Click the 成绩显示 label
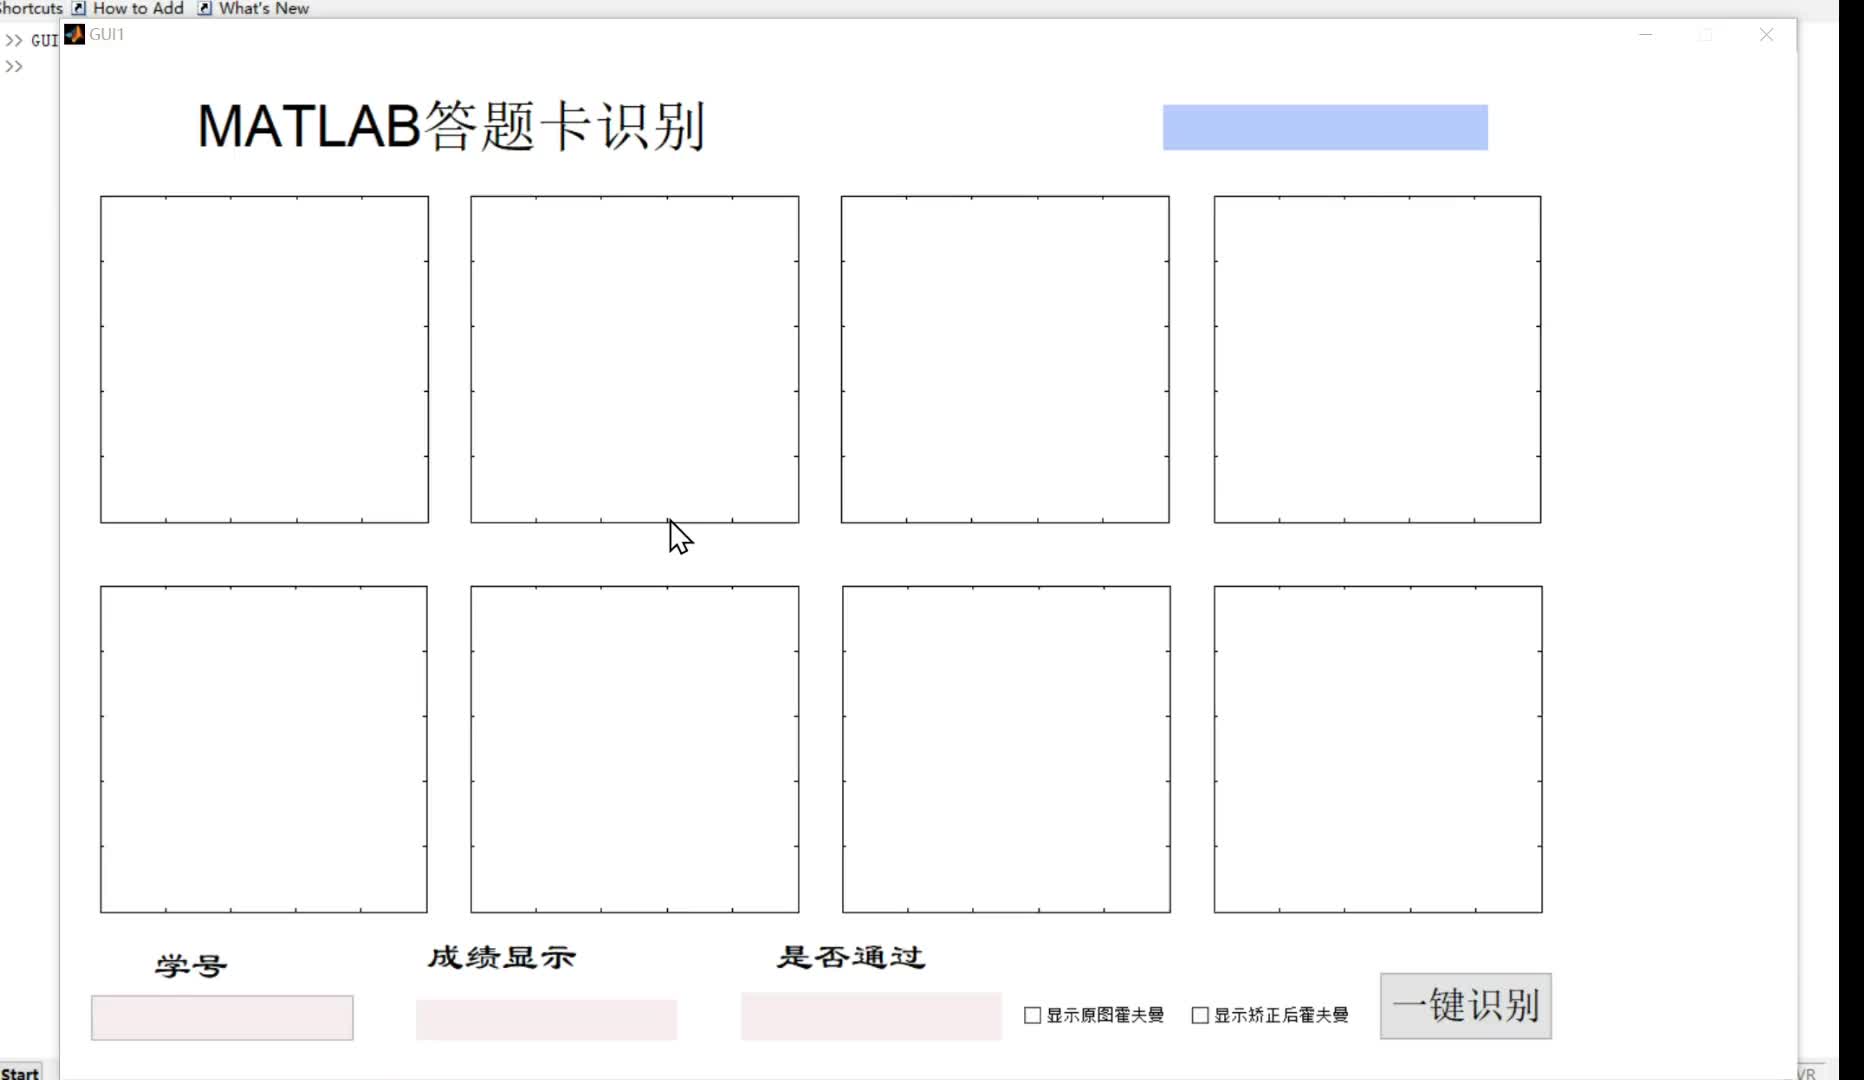Viewport: 1864px width, 1080px height. pos(502,957)
